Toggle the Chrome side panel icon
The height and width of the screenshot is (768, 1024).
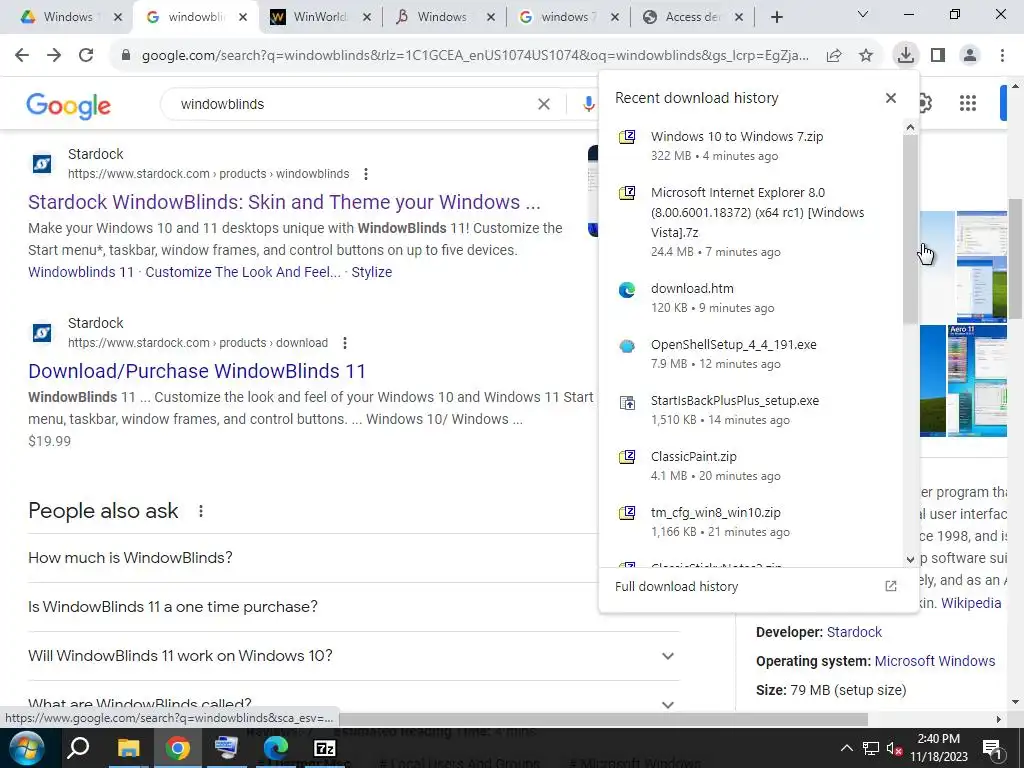coord(938,56)
